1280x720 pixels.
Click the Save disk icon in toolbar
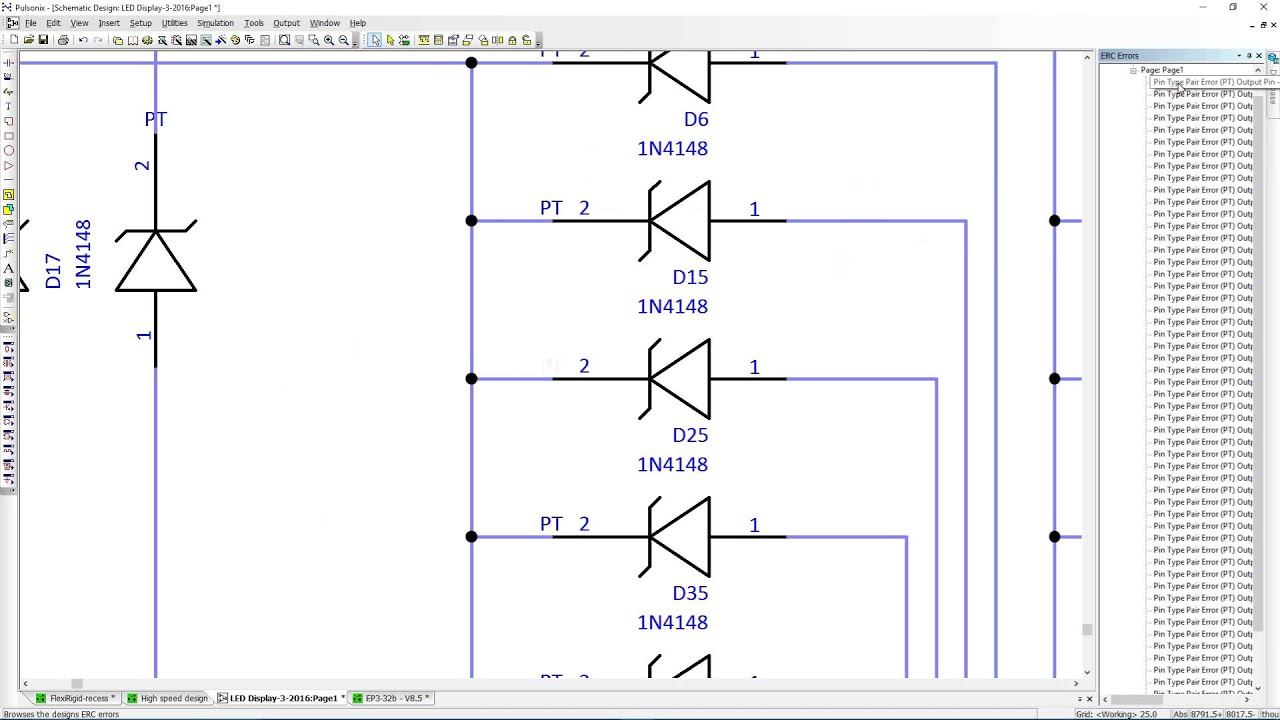(x=43, y=40)
